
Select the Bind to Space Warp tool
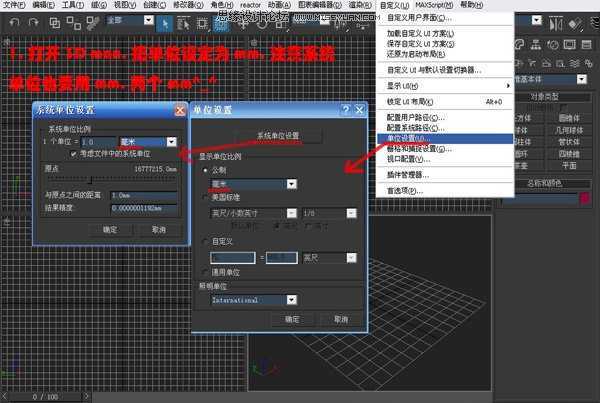coord(92,23)
